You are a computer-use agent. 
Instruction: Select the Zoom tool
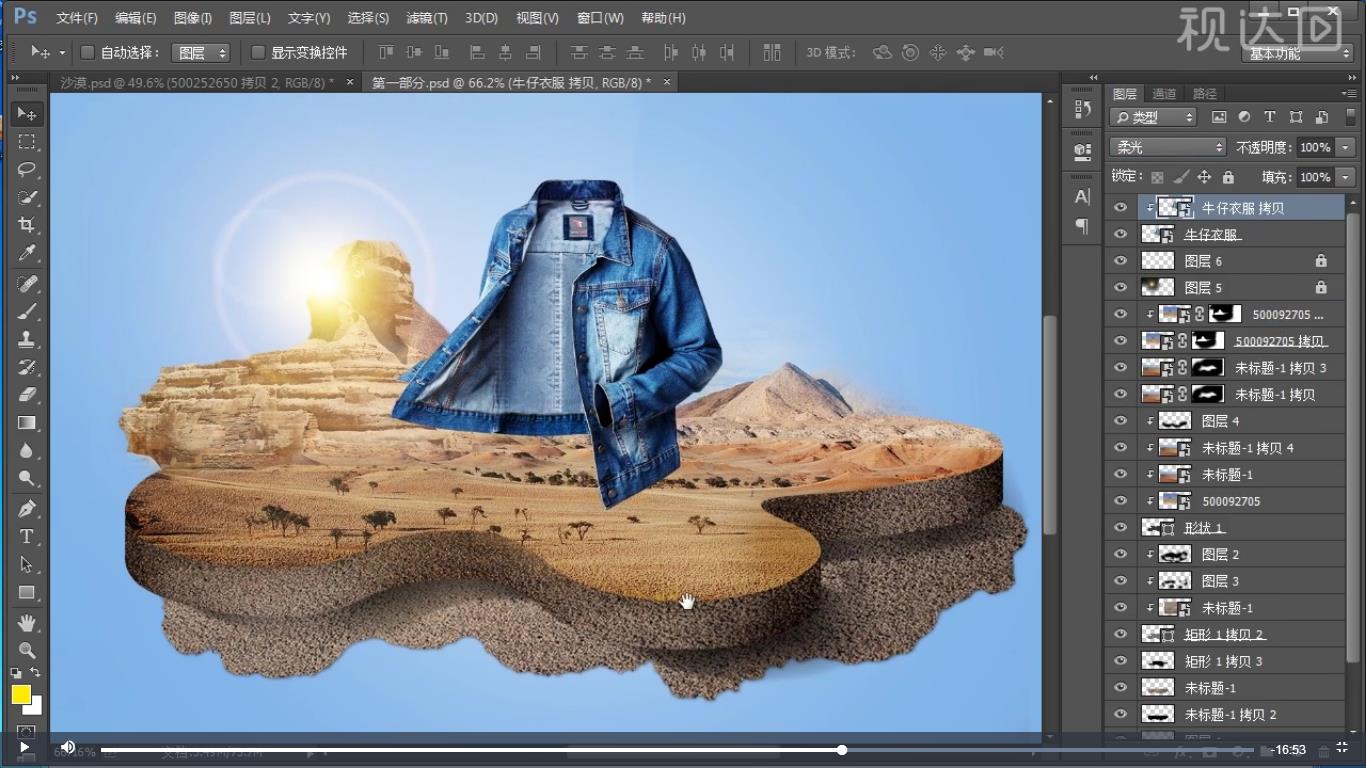click(27, 651)
